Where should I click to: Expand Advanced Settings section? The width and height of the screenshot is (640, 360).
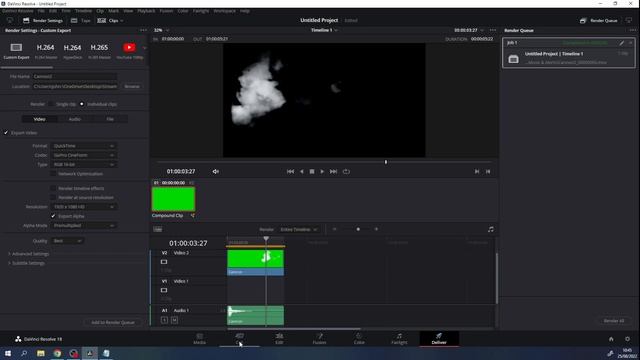[29, 254]
